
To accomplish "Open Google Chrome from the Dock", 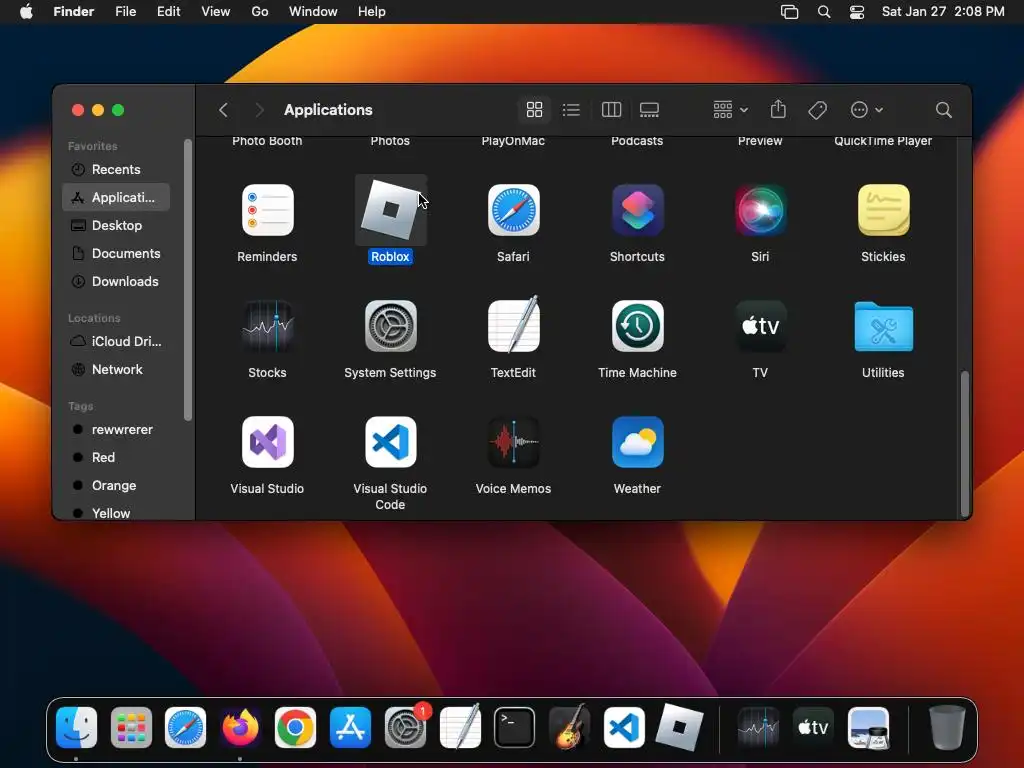I will pyautogui.click(x=295, y=728).
